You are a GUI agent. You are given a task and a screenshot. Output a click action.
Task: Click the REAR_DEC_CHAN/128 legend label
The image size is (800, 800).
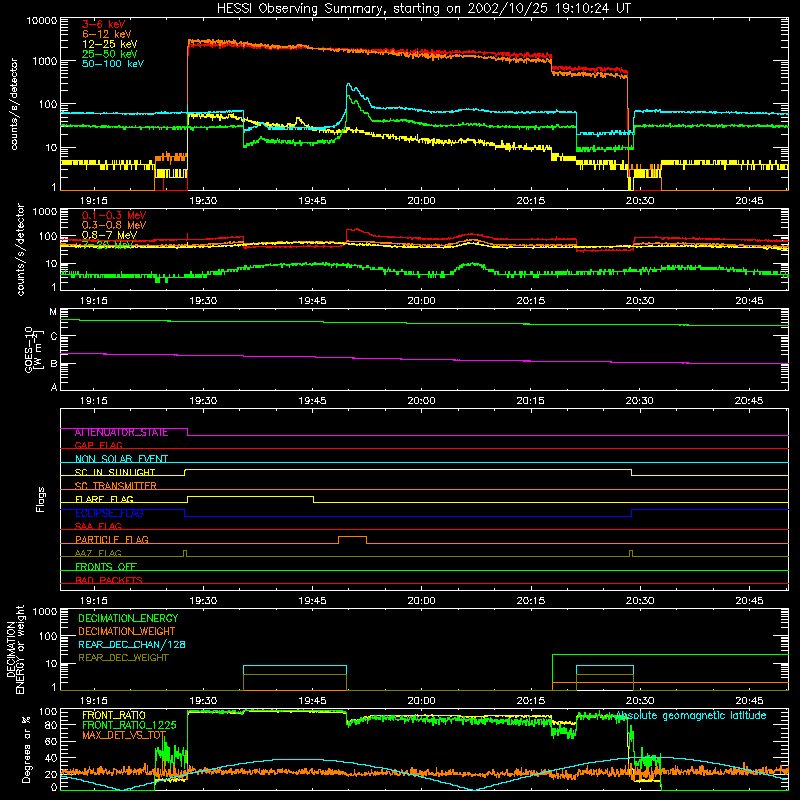coord(132,645)
